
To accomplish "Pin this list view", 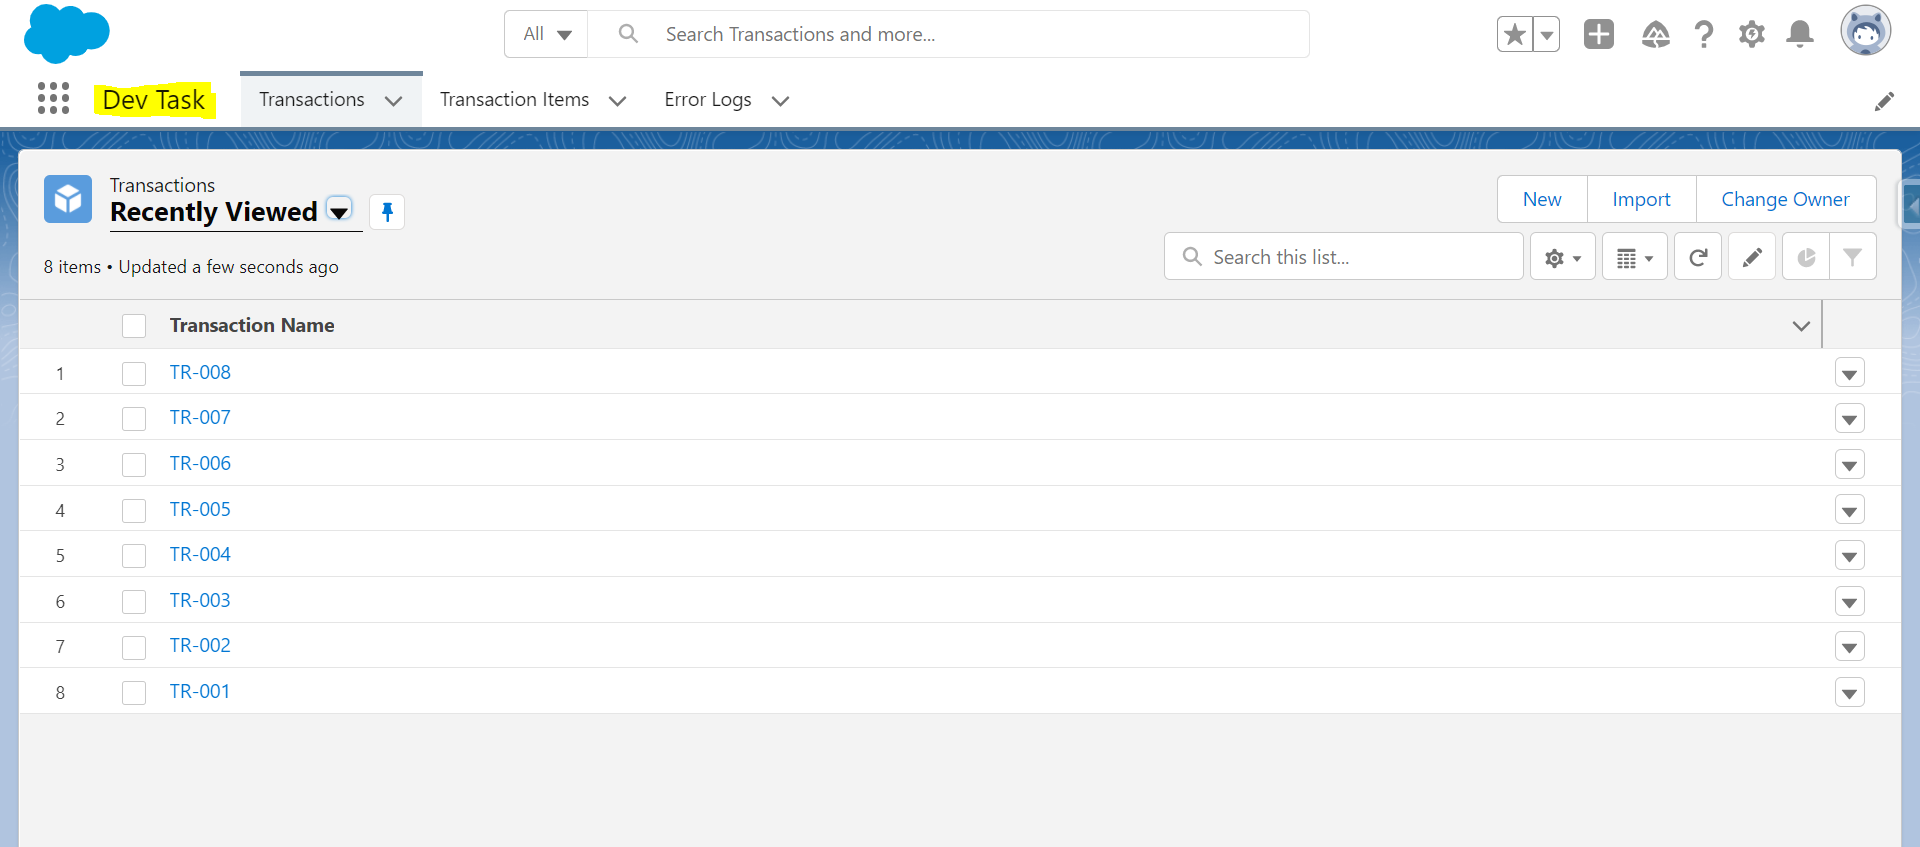I will (387, 212).
